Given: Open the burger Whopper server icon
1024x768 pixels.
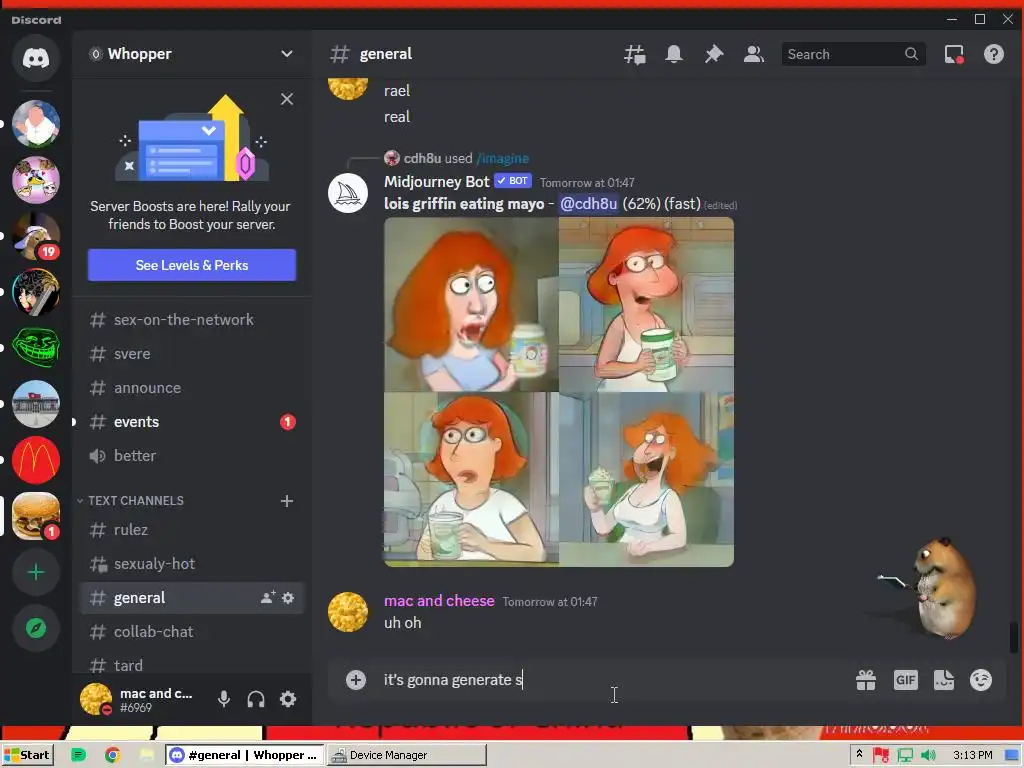Looking at the screenshot, I should (36, 516).
